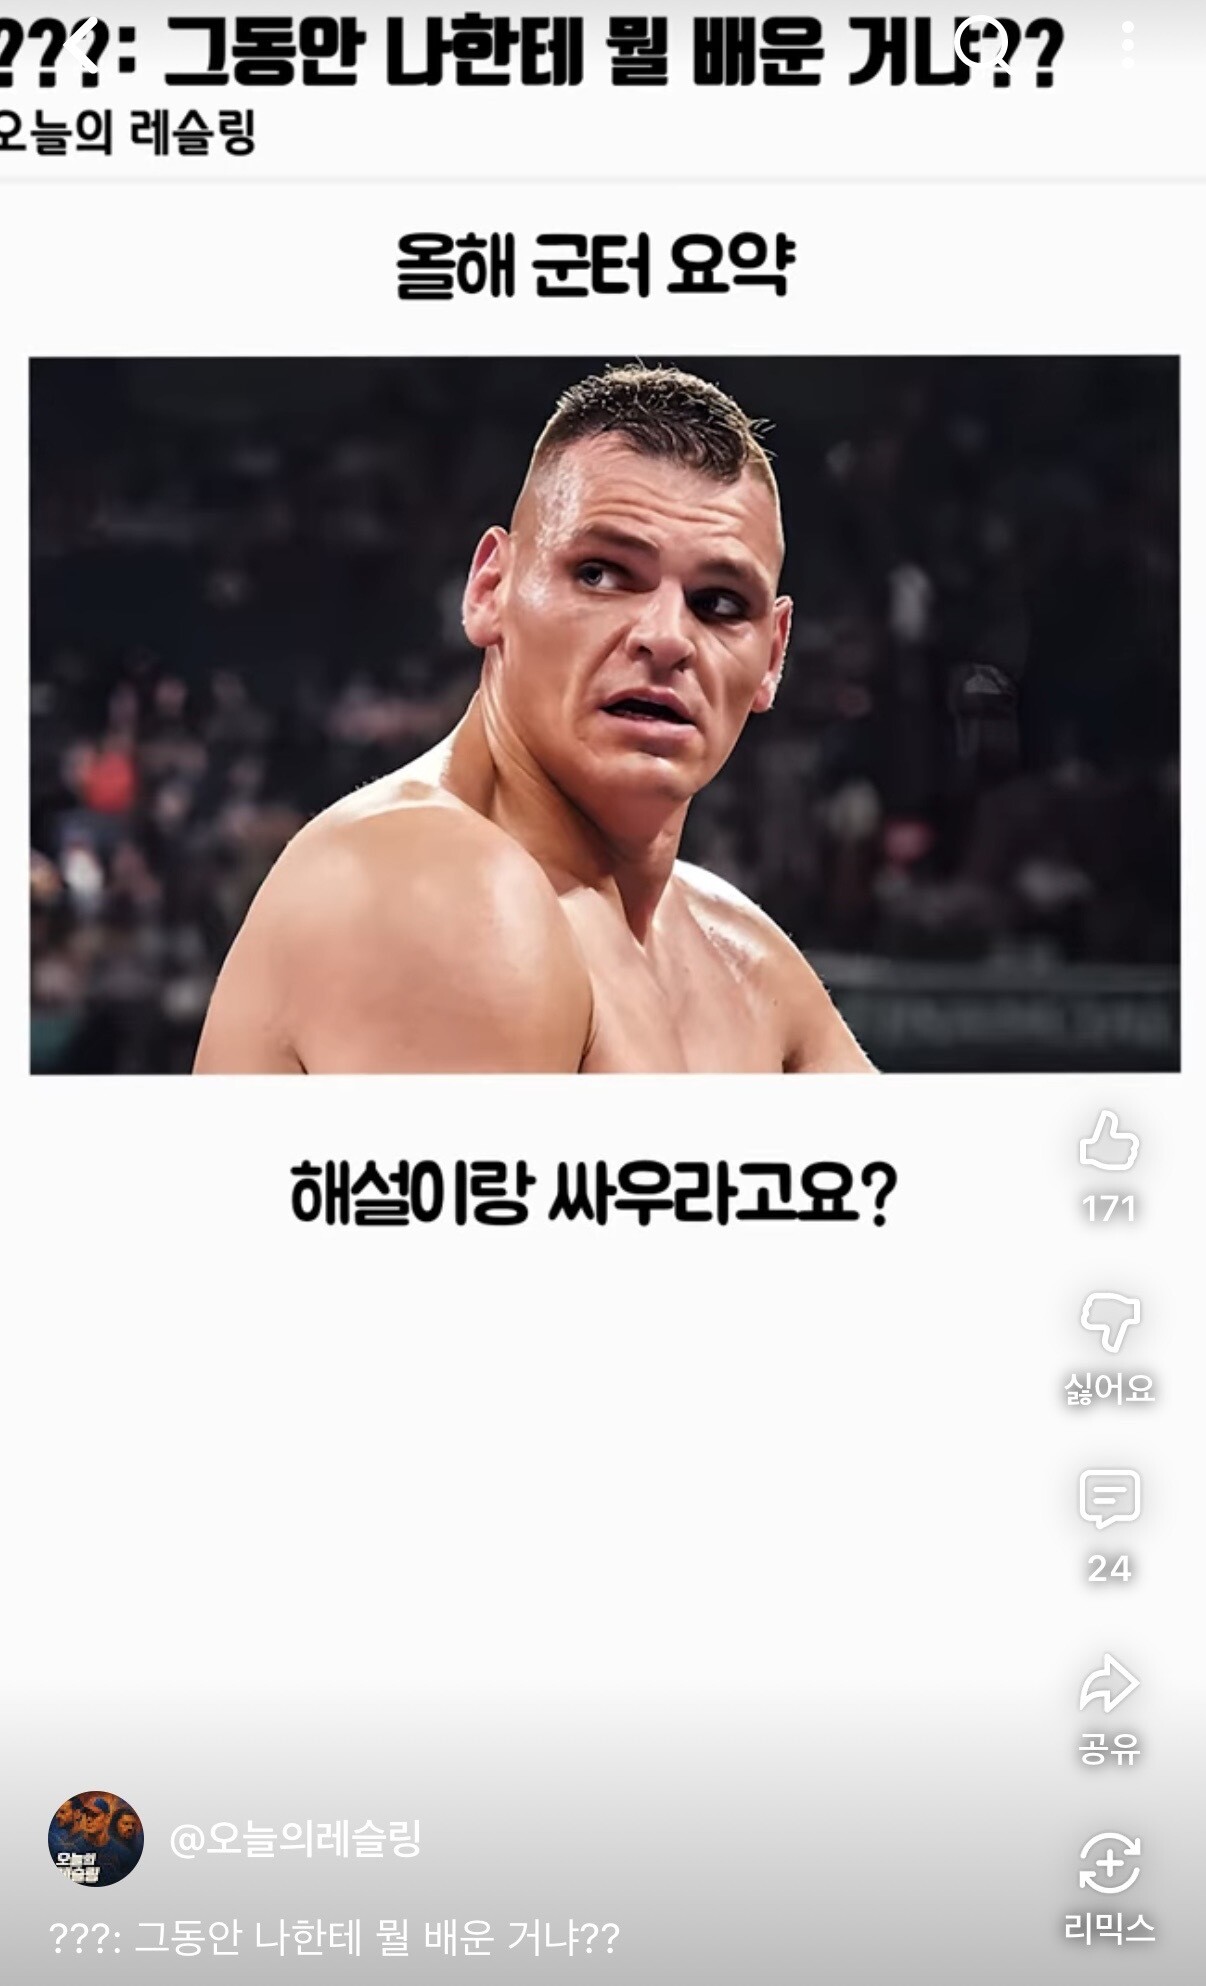Click the 올해 군터 요약 headline
The width and height of the screenshot is (1206, 1986).
(x=595, y=266)
